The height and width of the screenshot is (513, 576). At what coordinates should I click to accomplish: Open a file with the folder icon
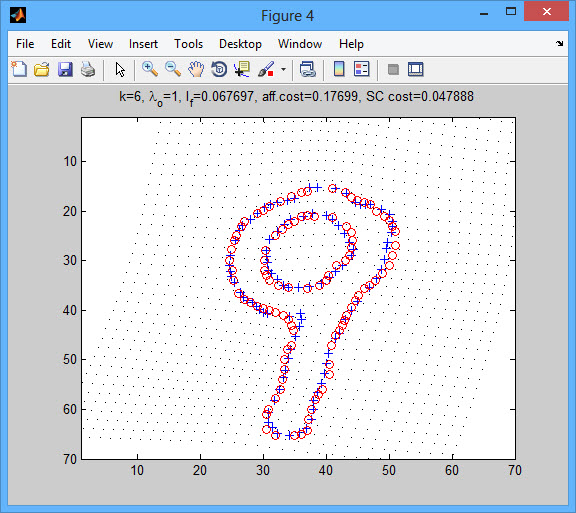tap(42, 69)
